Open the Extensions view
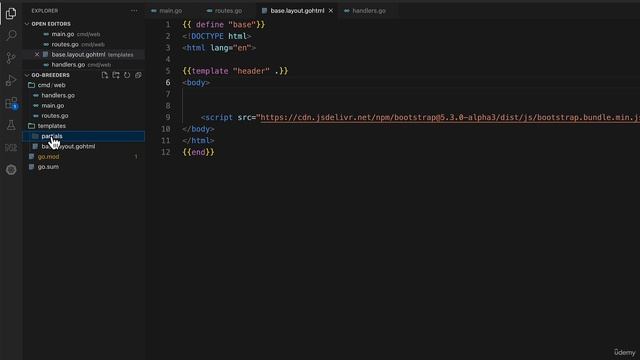This screenshot has width=640, height=360. (x=11, y=103)
